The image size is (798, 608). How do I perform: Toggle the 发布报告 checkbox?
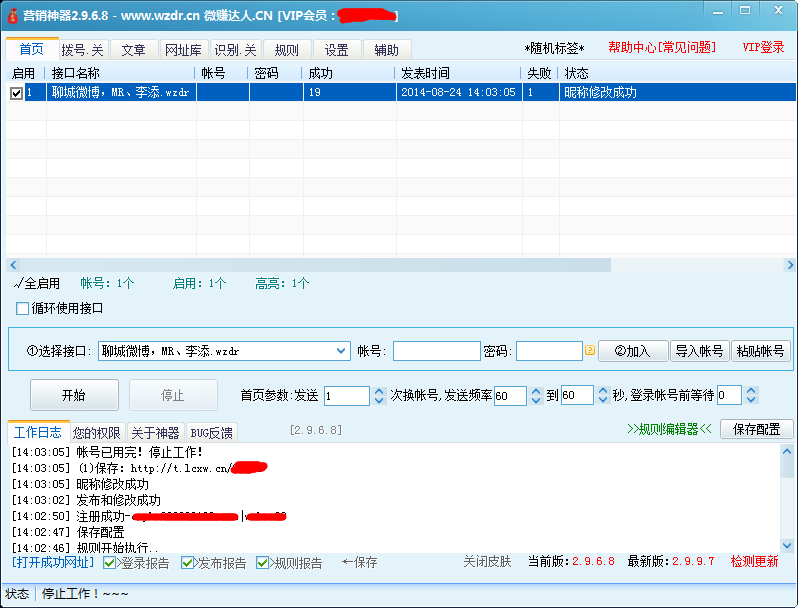pos(187,563)
